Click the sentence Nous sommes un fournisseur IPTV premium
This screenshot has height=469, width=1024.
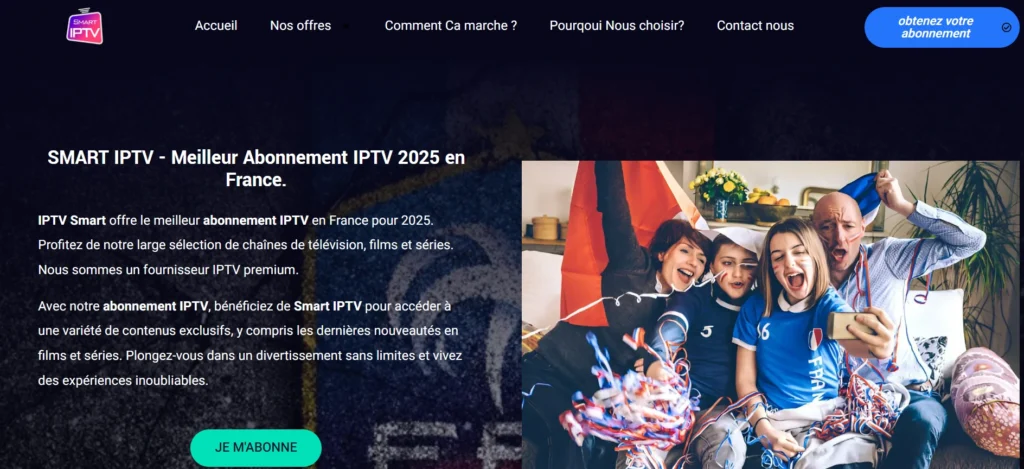pos(168,270)
